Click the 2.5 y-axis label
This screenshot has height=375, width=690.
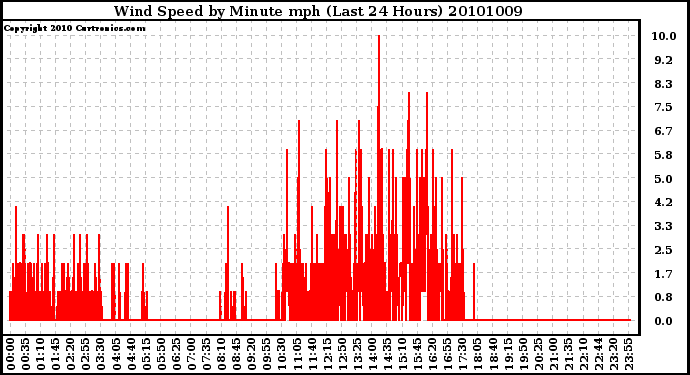point(664,250)
